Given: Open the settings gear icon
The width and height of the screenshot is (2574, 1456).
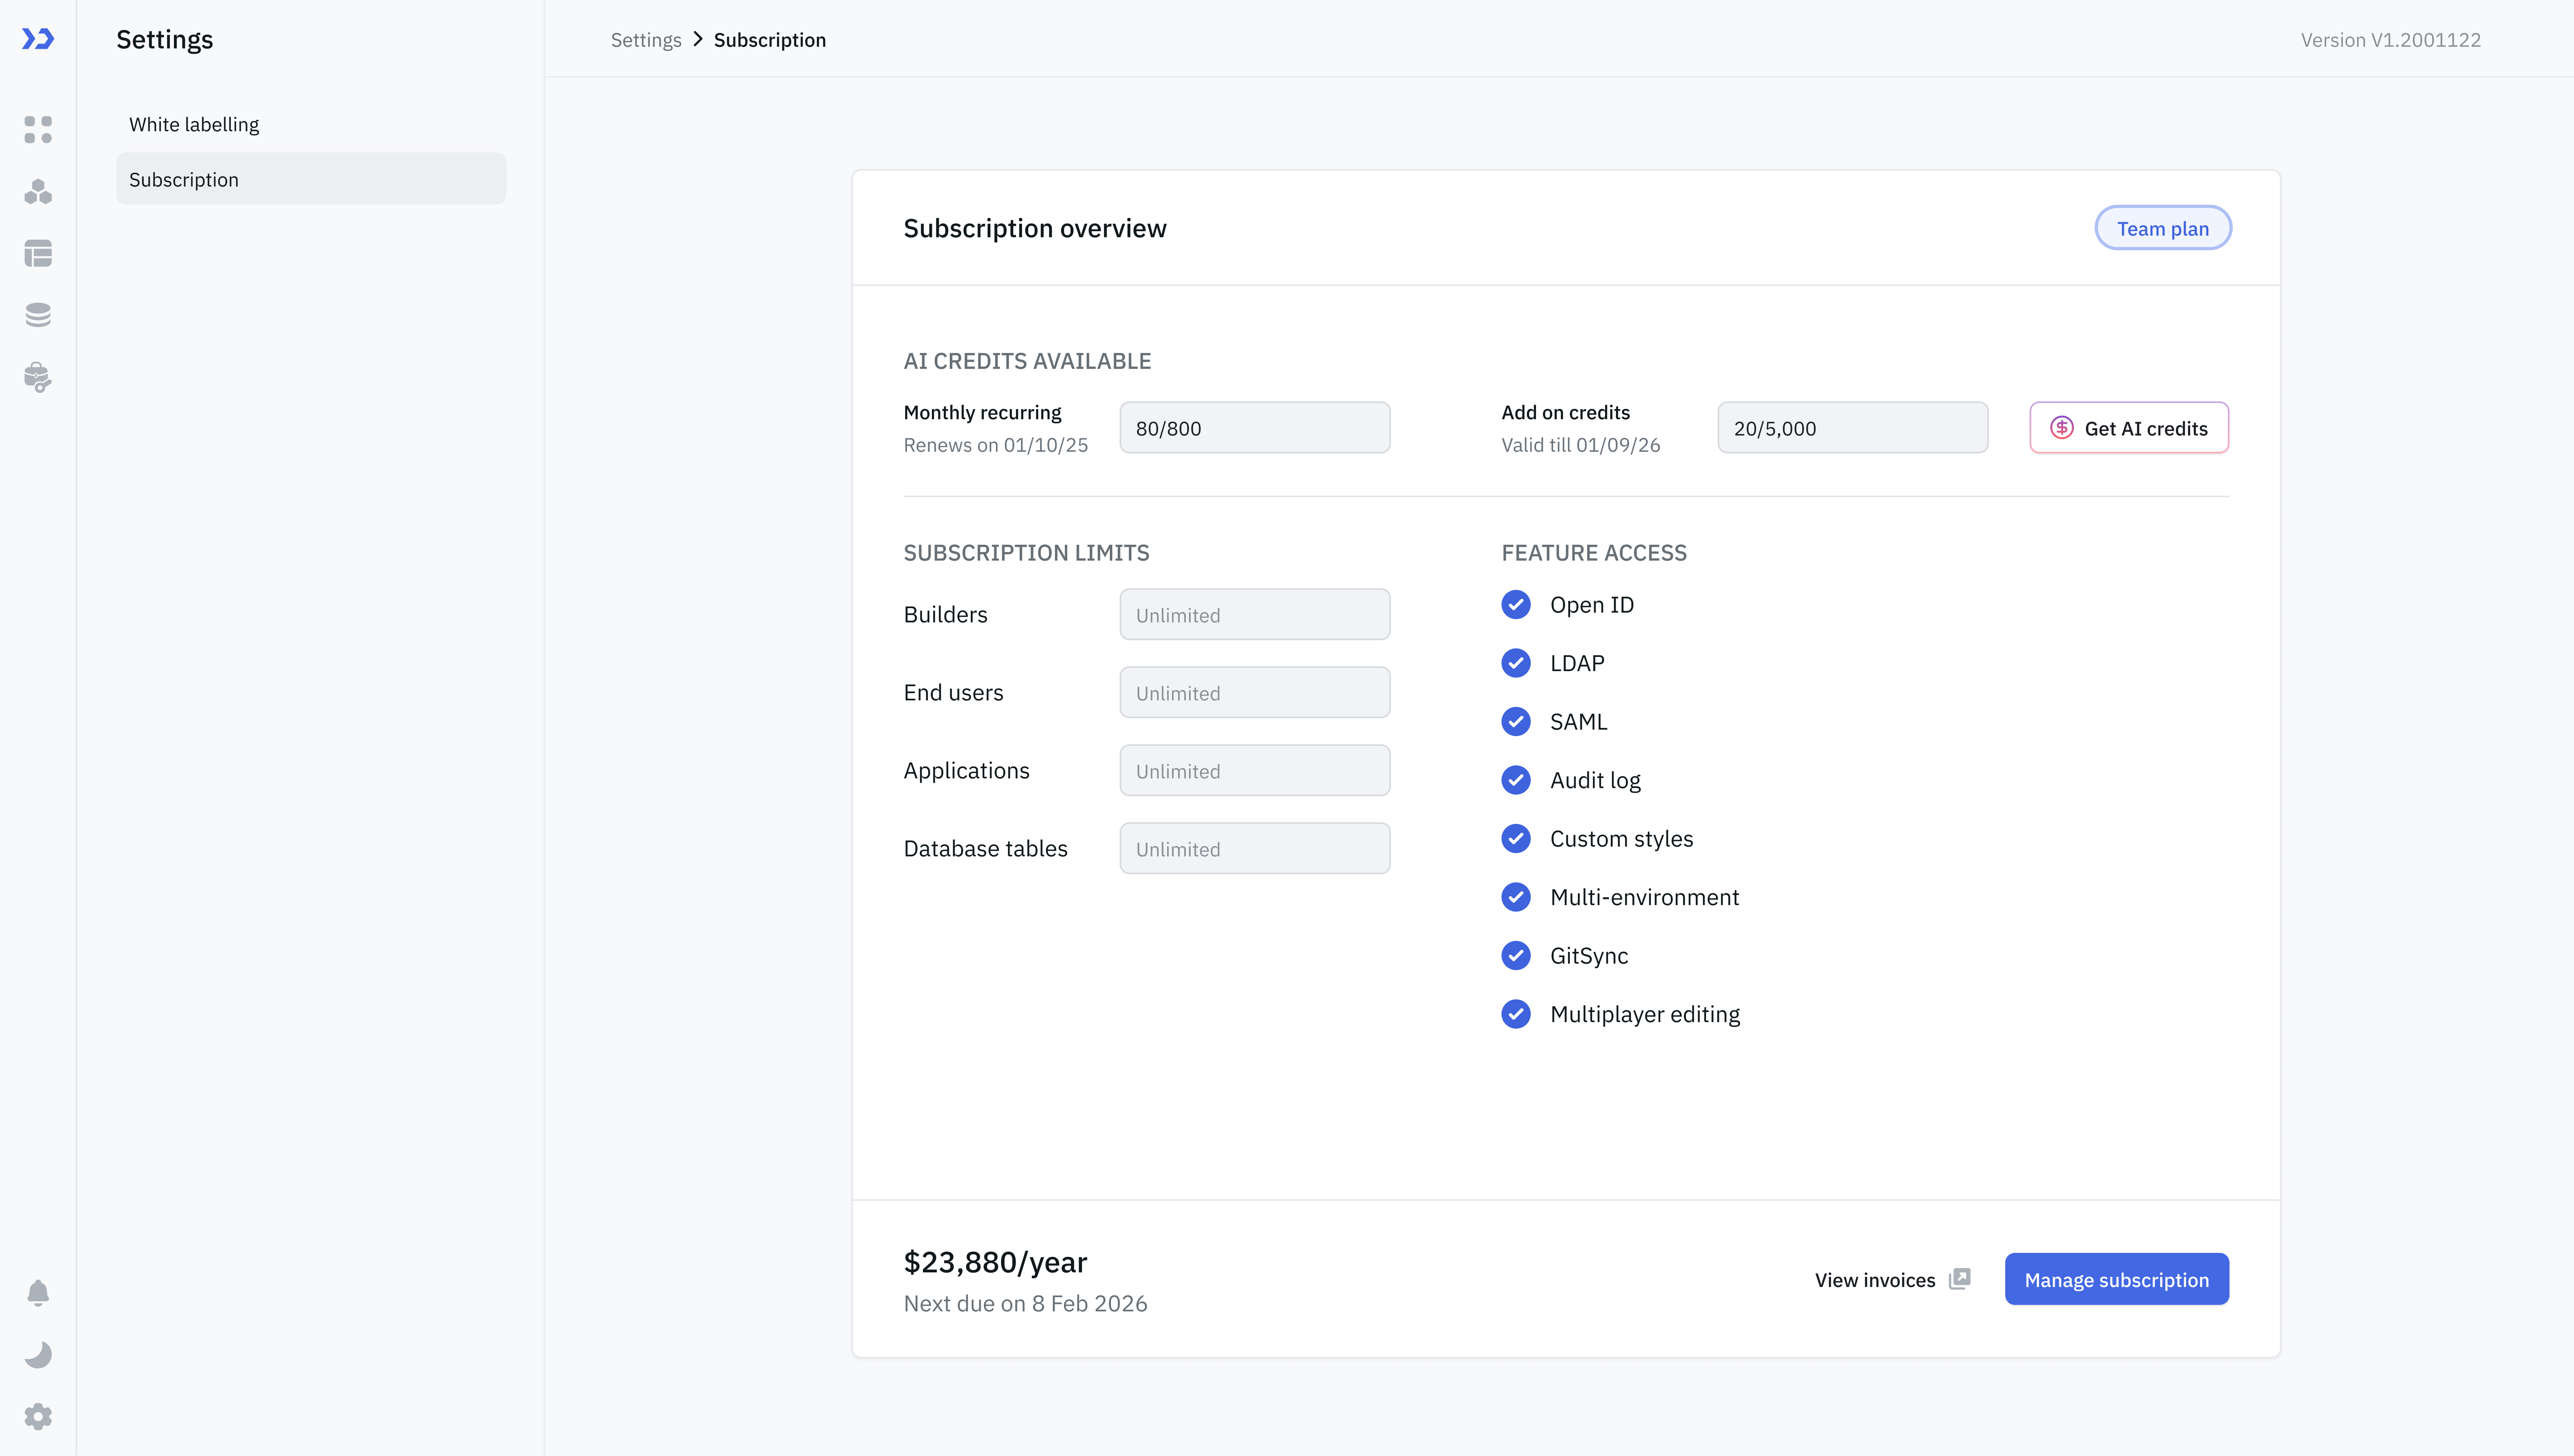Looking at the screenshot, I should pyautogui.click(x=38, y=1417).
